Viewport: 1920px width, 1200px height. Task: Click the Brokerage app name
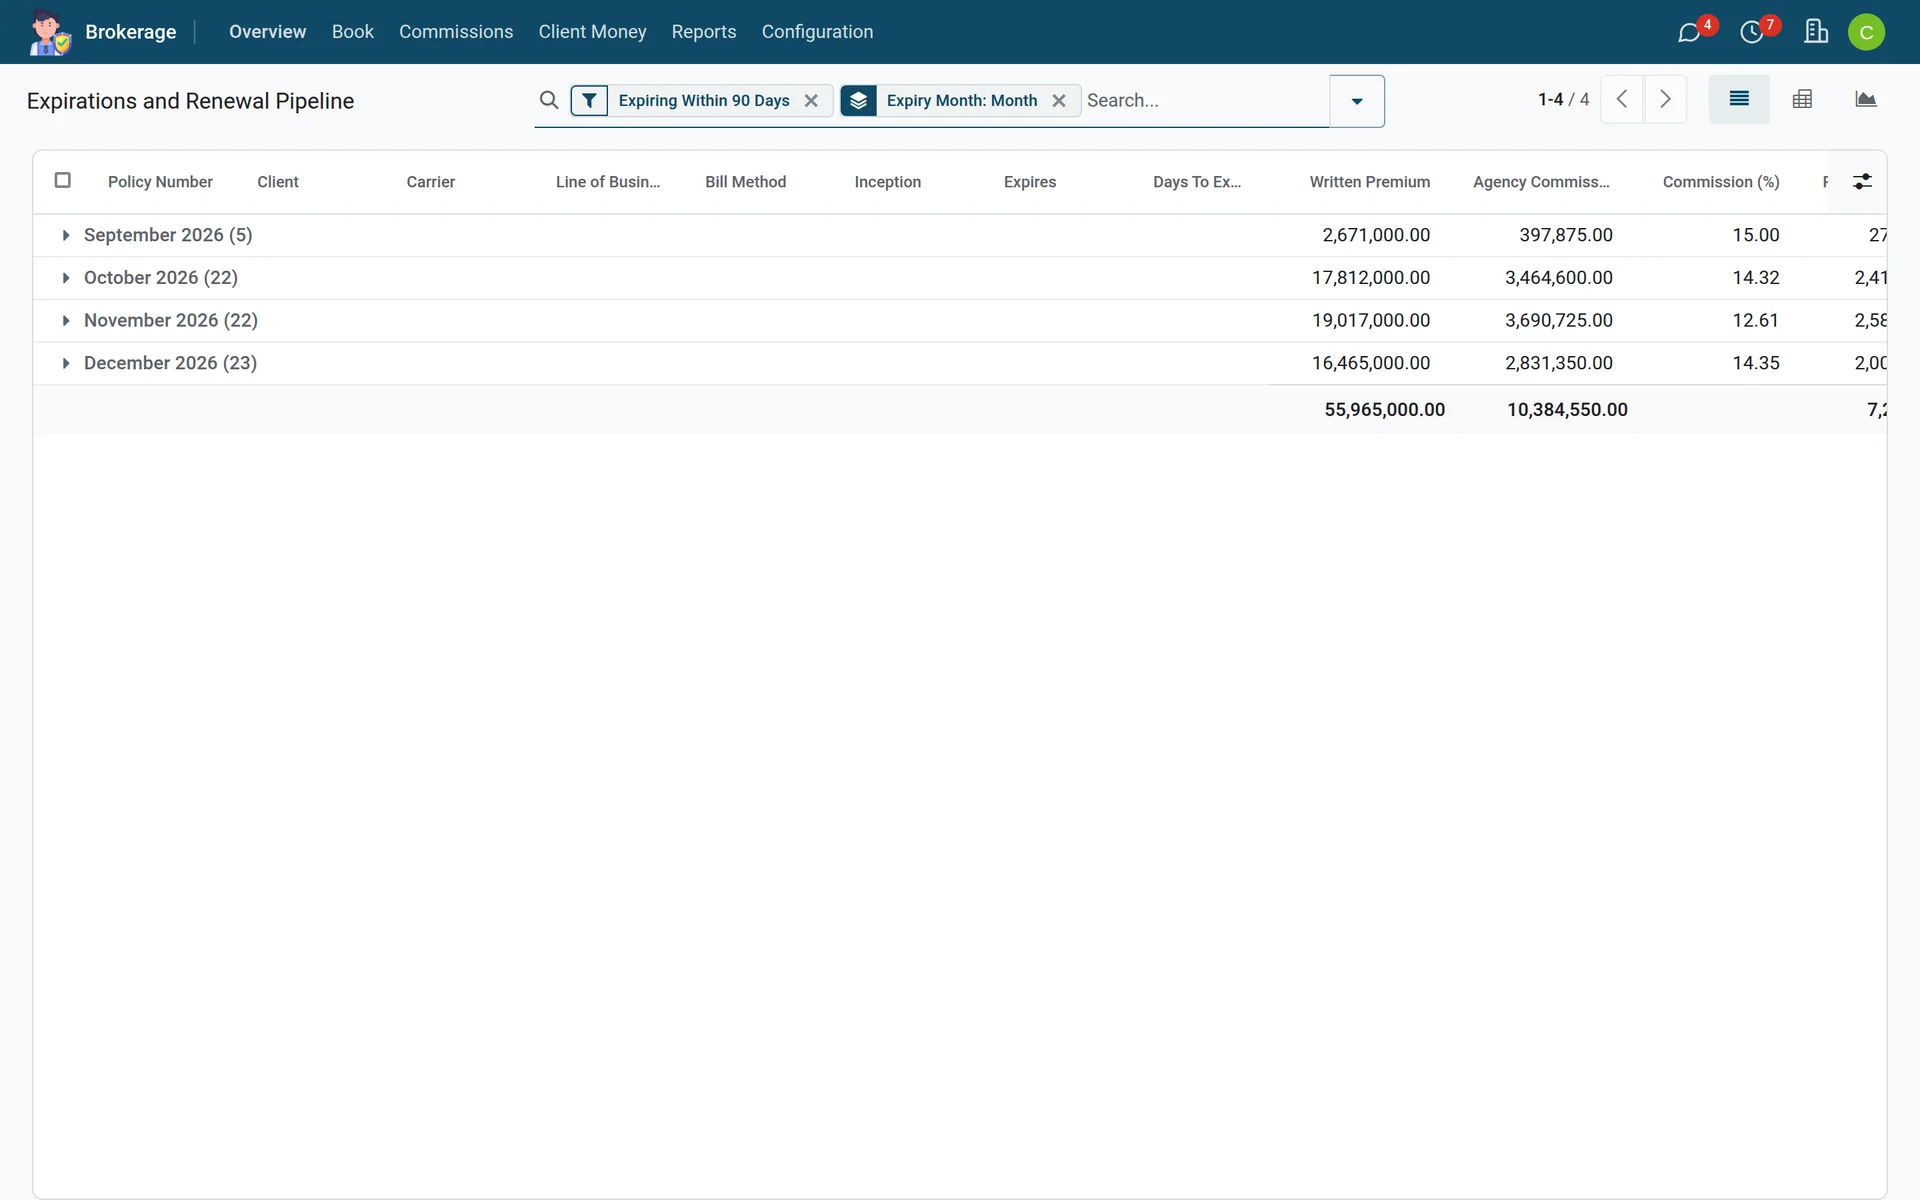(x=131, y=32)
